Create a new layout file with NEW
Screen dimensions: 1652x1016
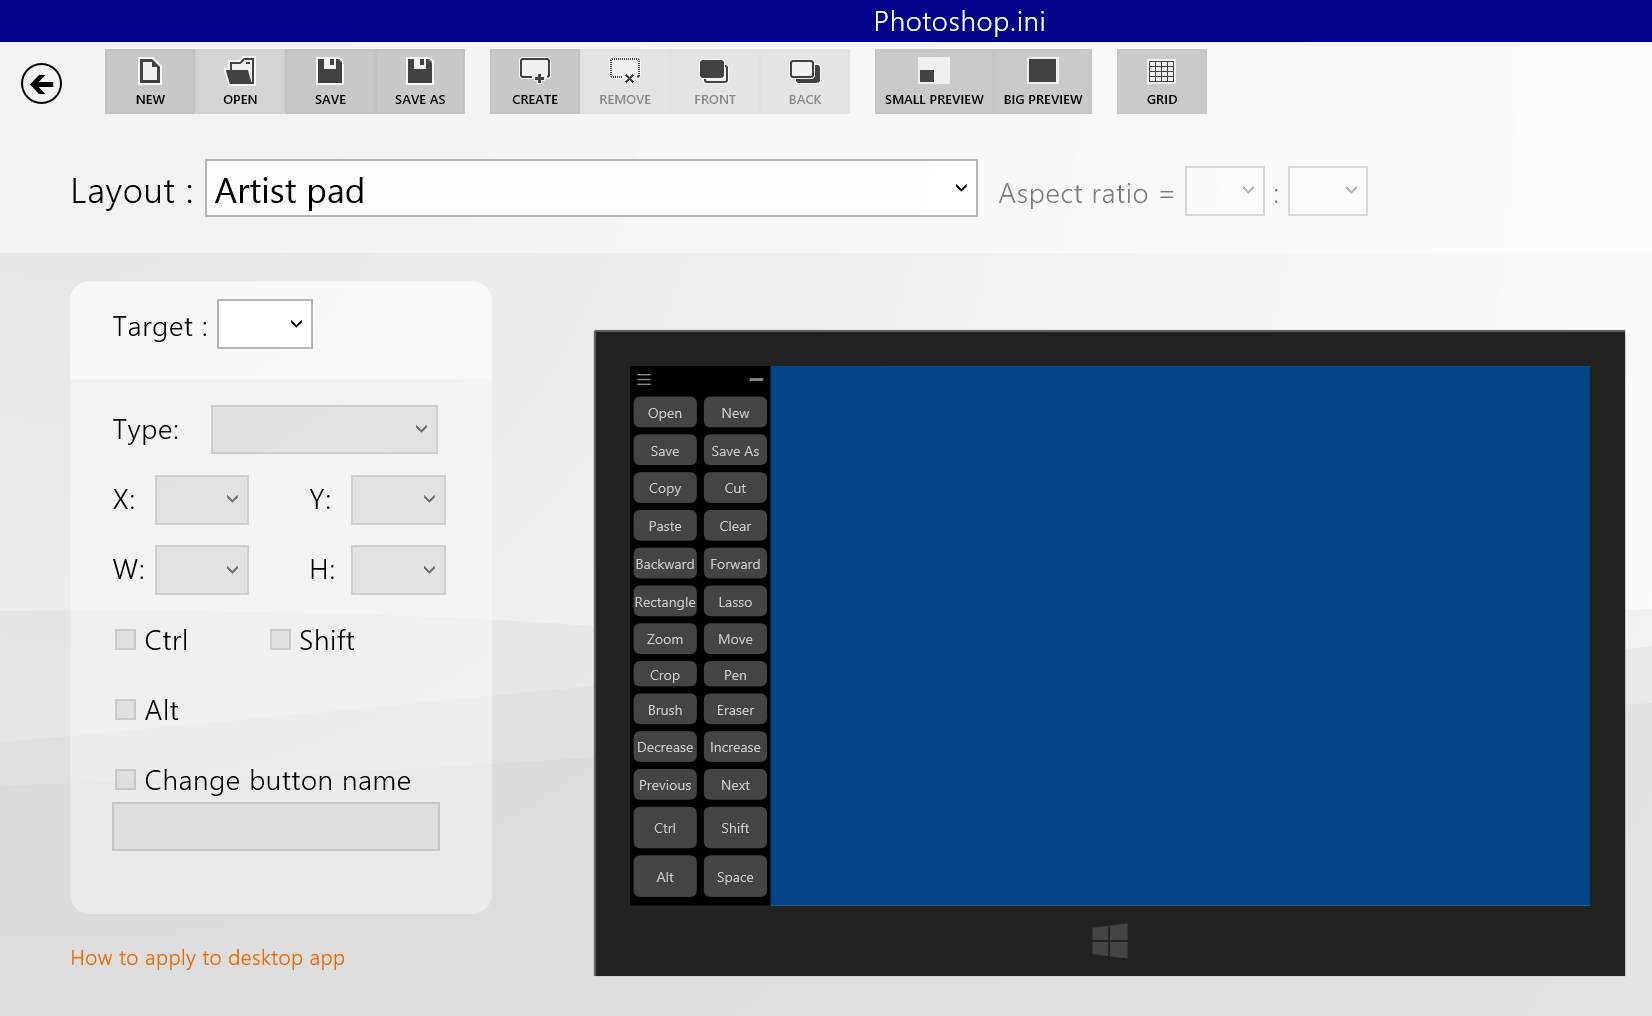(150, 81)
